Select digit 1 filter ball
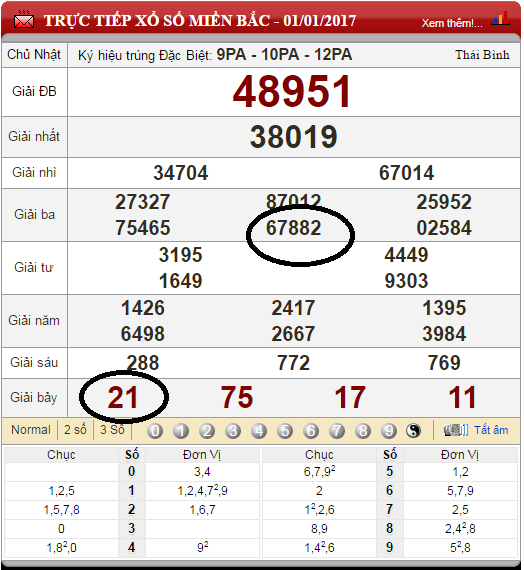Screen dimensions: 524x570 click(x=181, y=431)
